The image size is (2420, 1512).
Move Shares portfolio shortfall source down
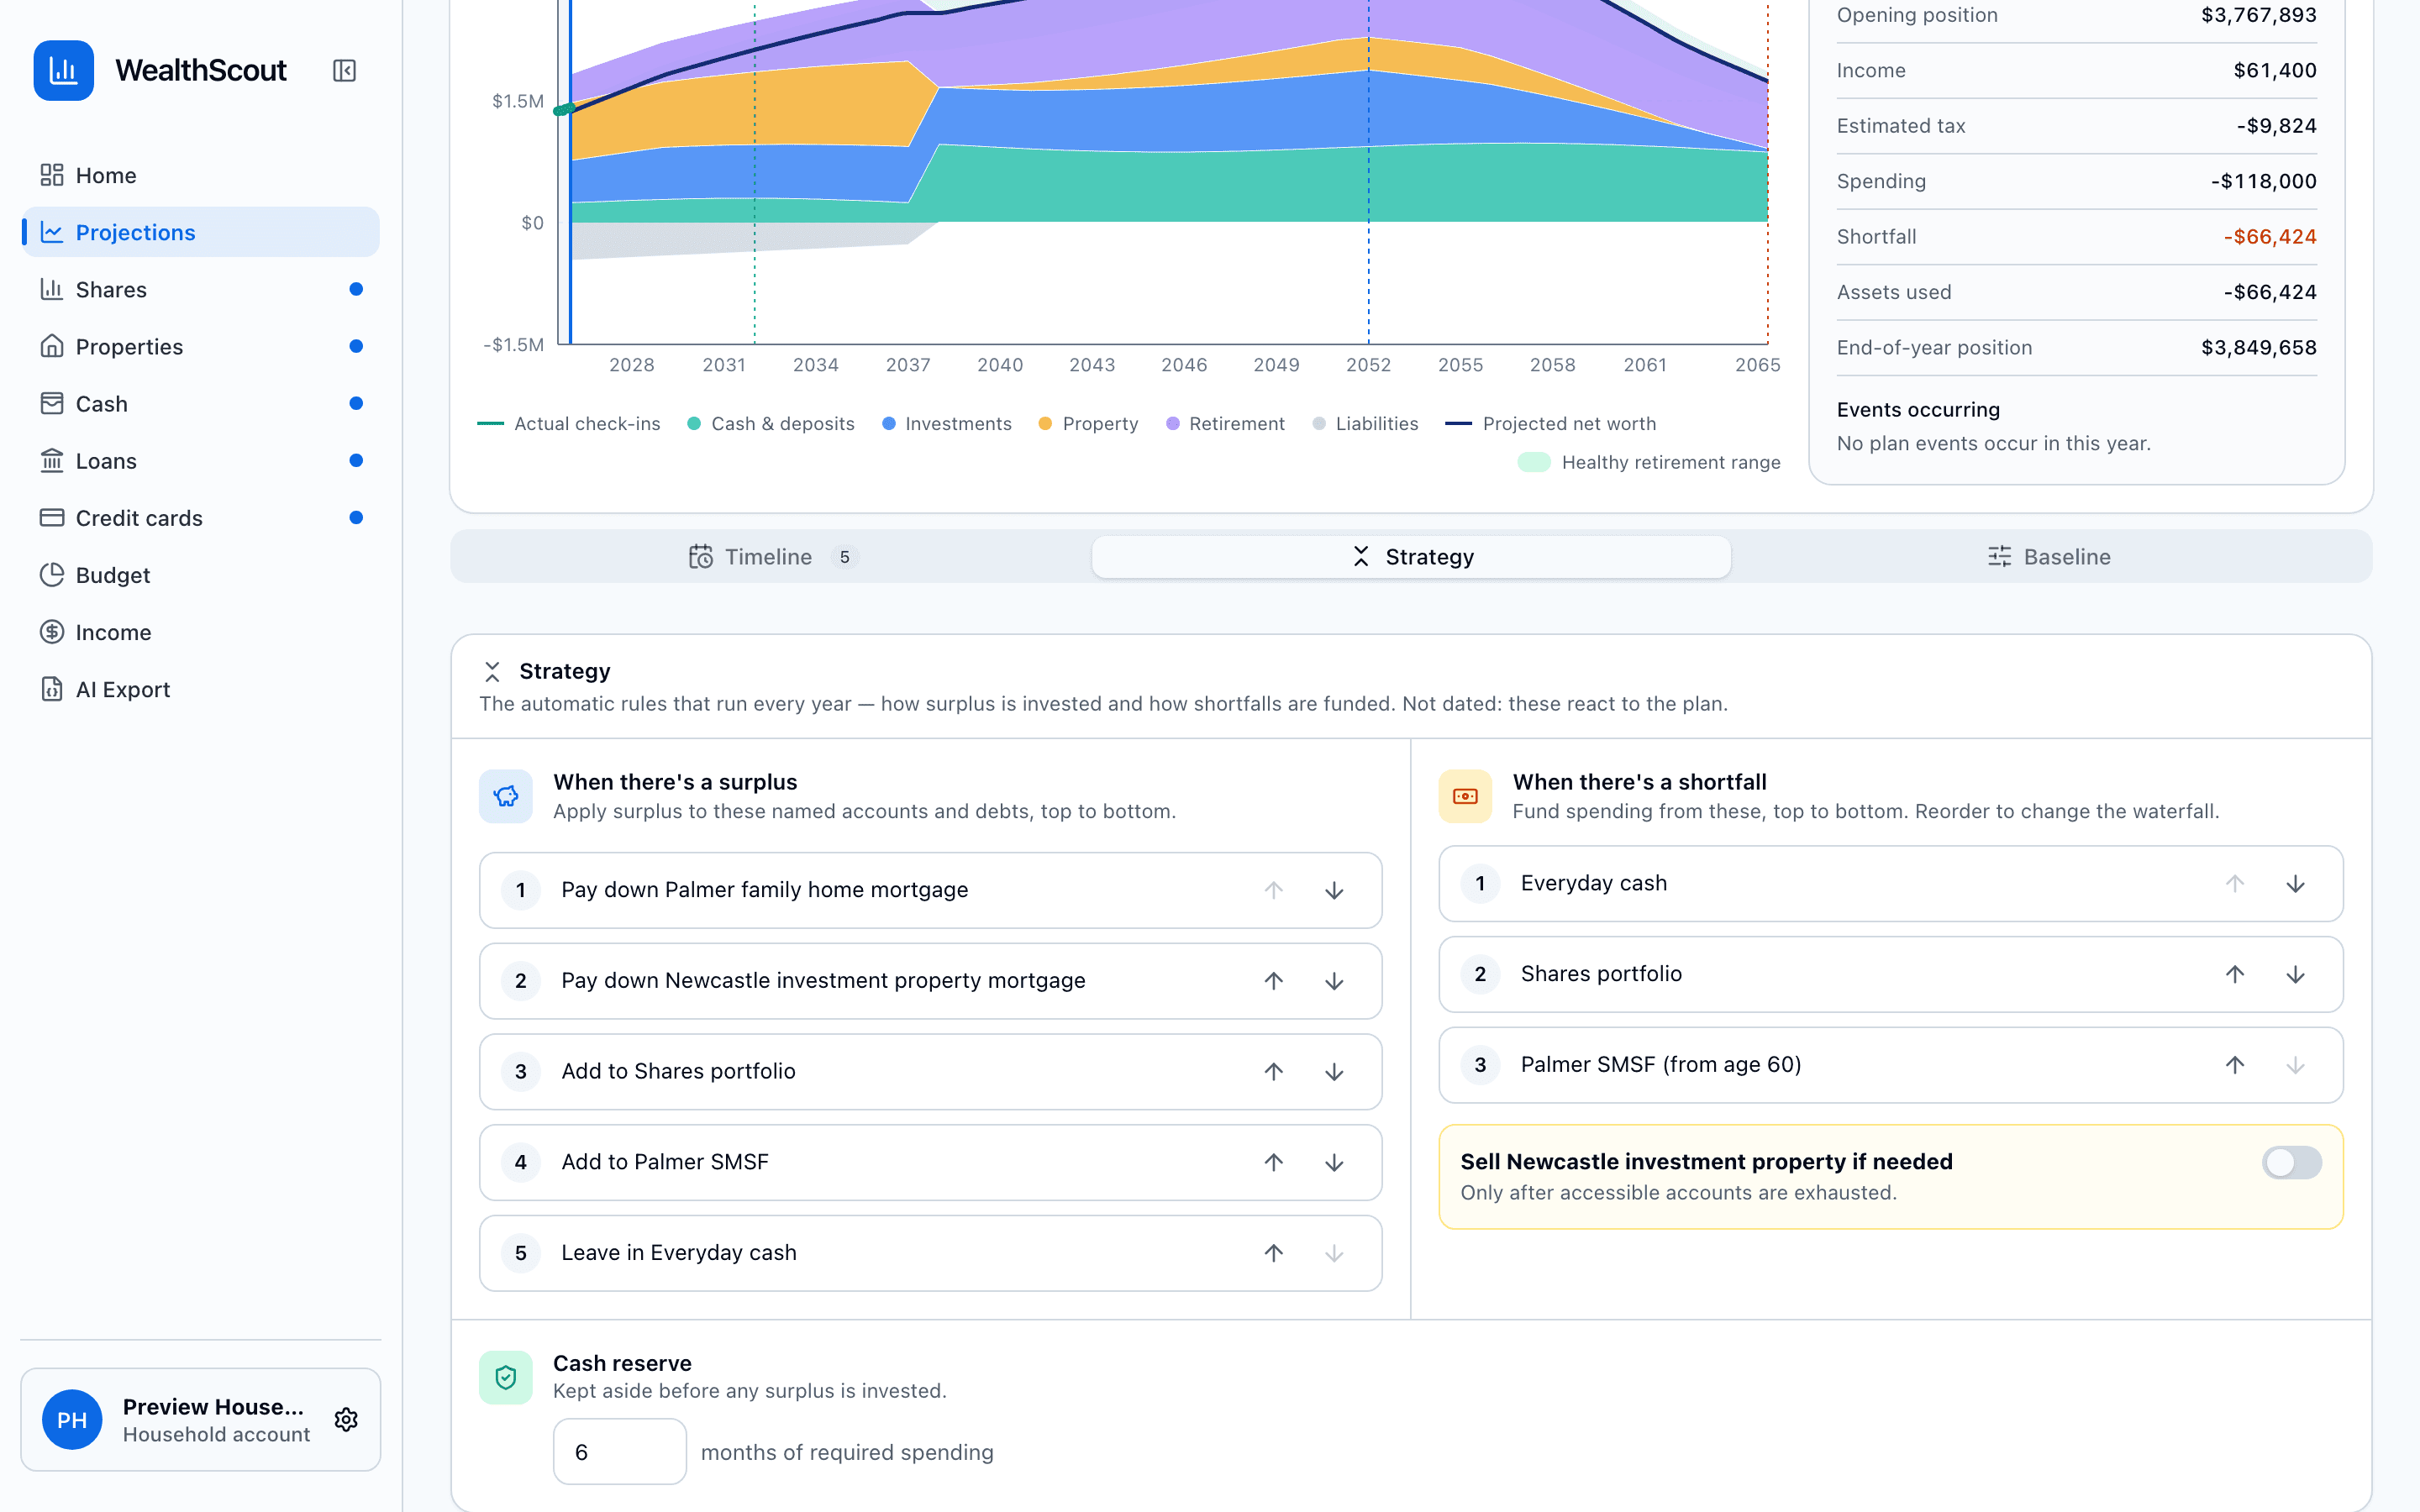tap(2295, 974)
